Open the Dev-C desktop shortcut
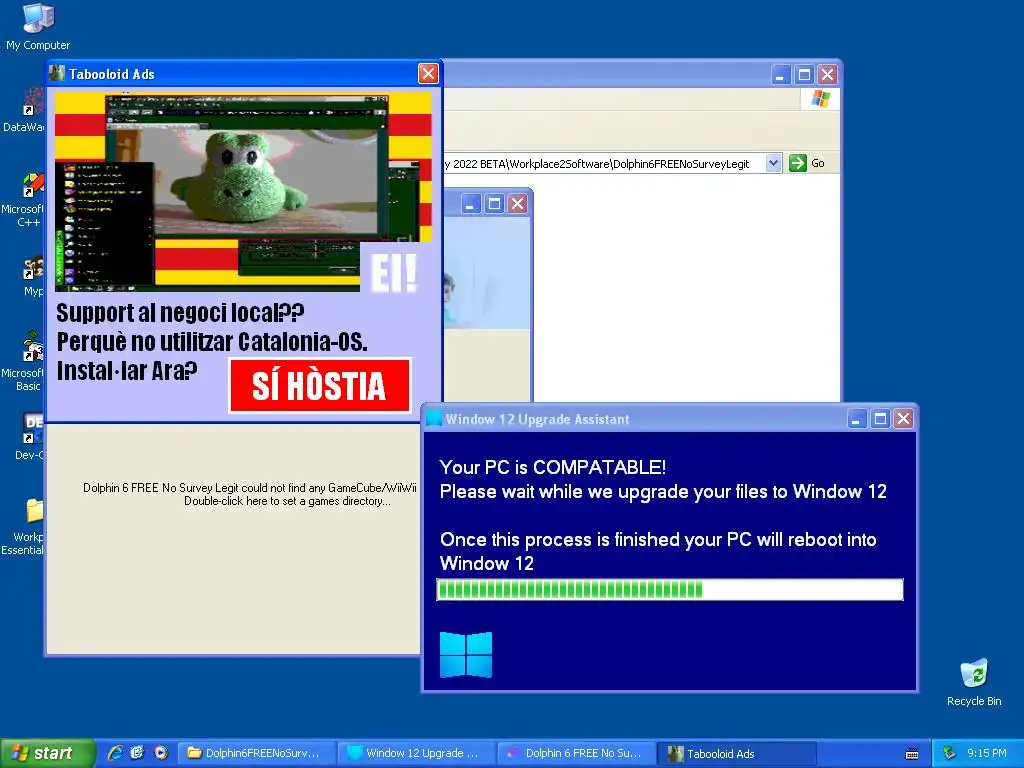This screenshot has width=1024, height=768. [29, 436]
